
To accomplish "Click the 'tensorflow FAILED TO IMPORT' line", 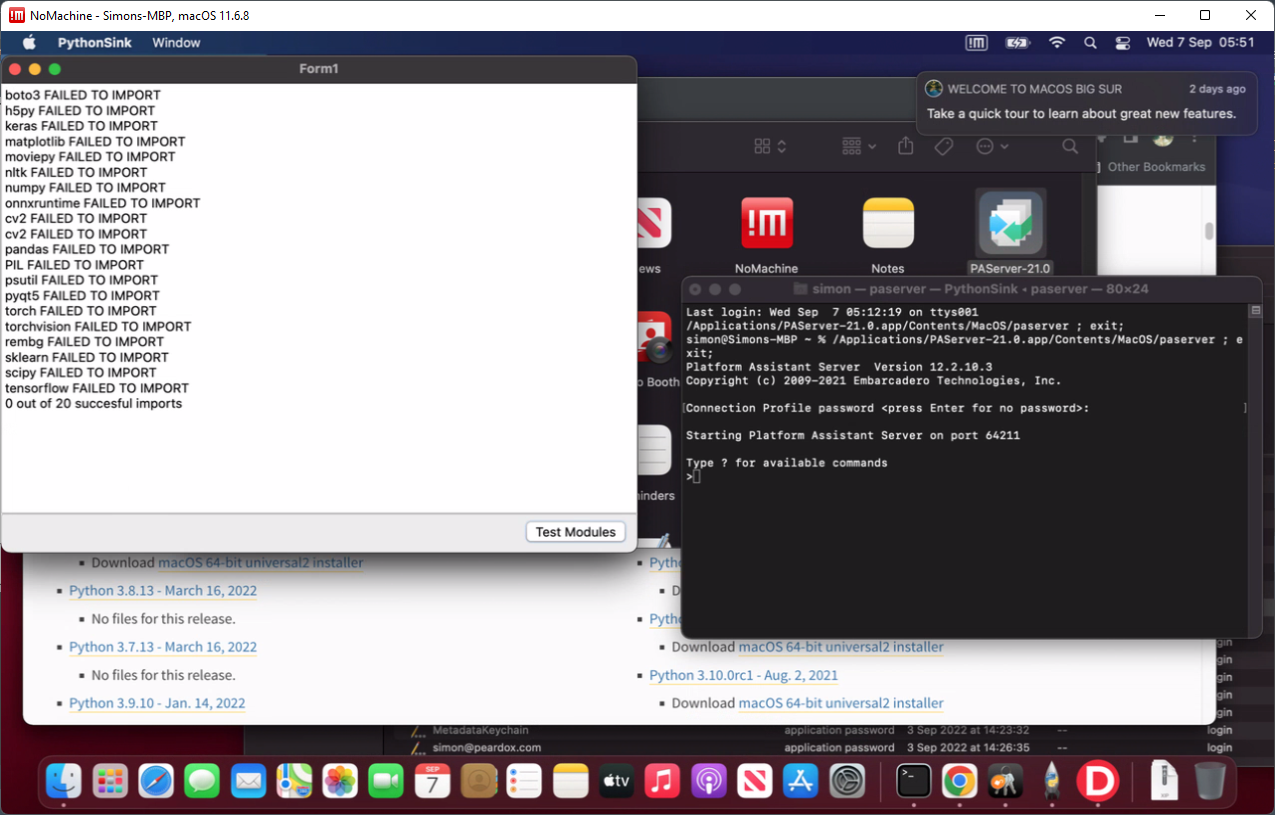I will click(97, 388).
